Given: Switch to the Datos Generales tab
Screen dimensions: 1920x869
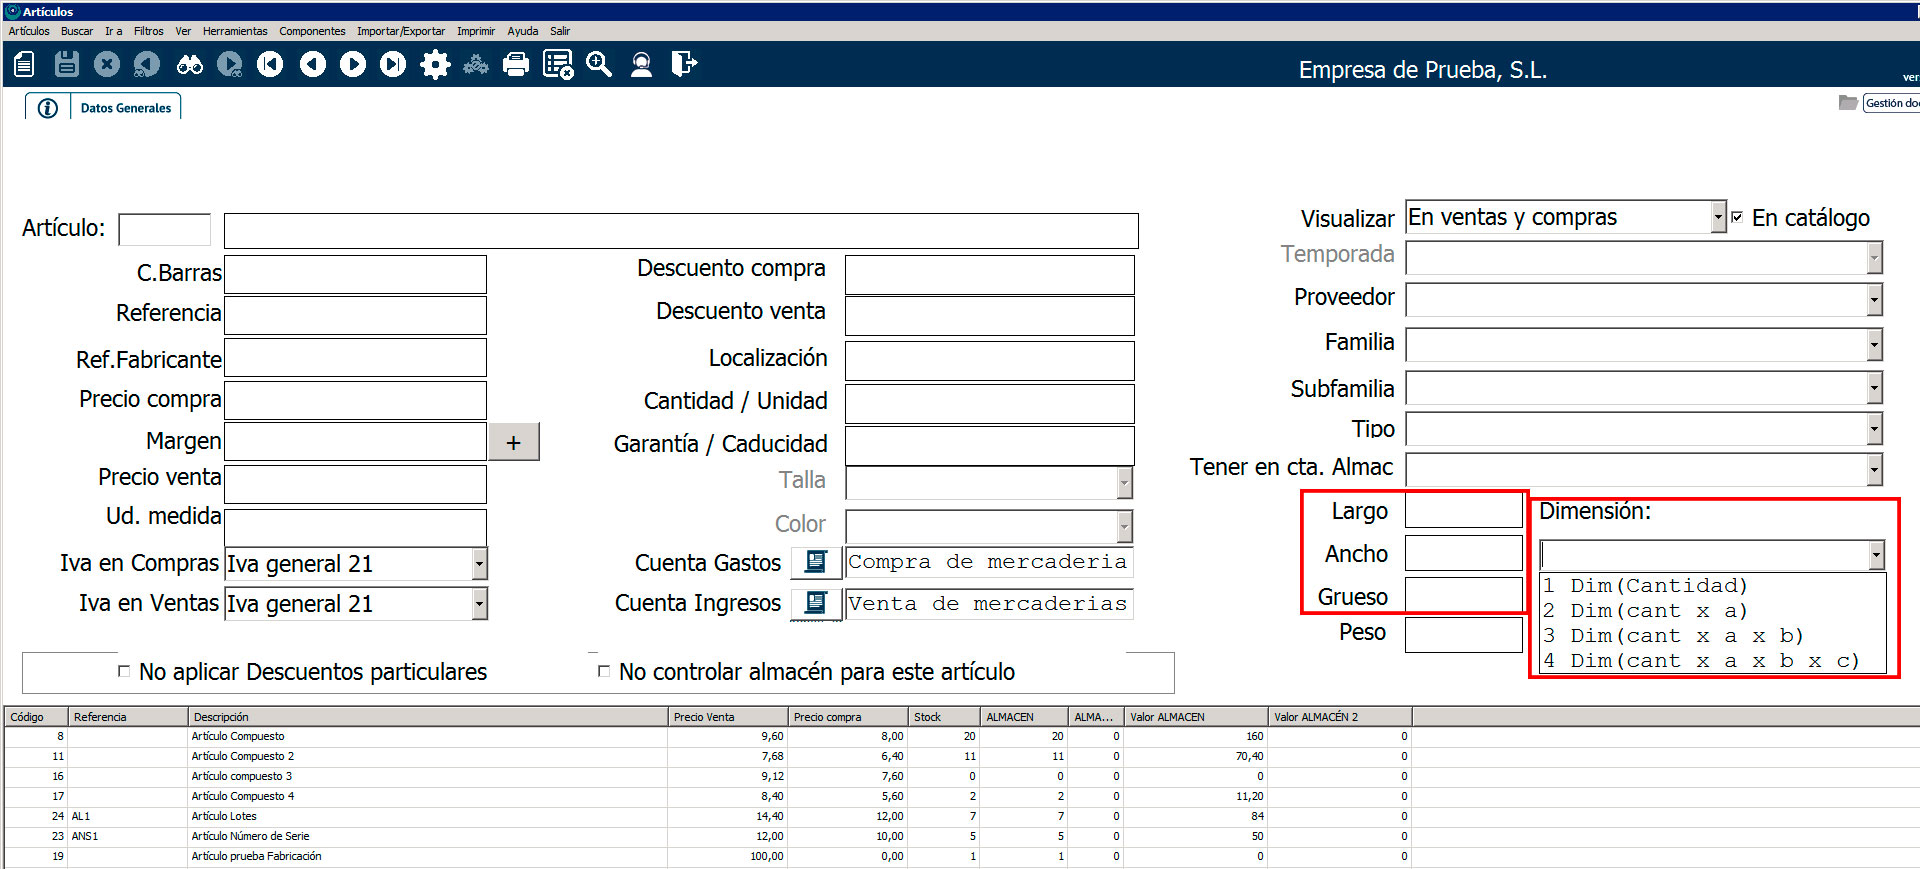Looking at the screenshot, I should pyautogui.click(x=125, y=108).
